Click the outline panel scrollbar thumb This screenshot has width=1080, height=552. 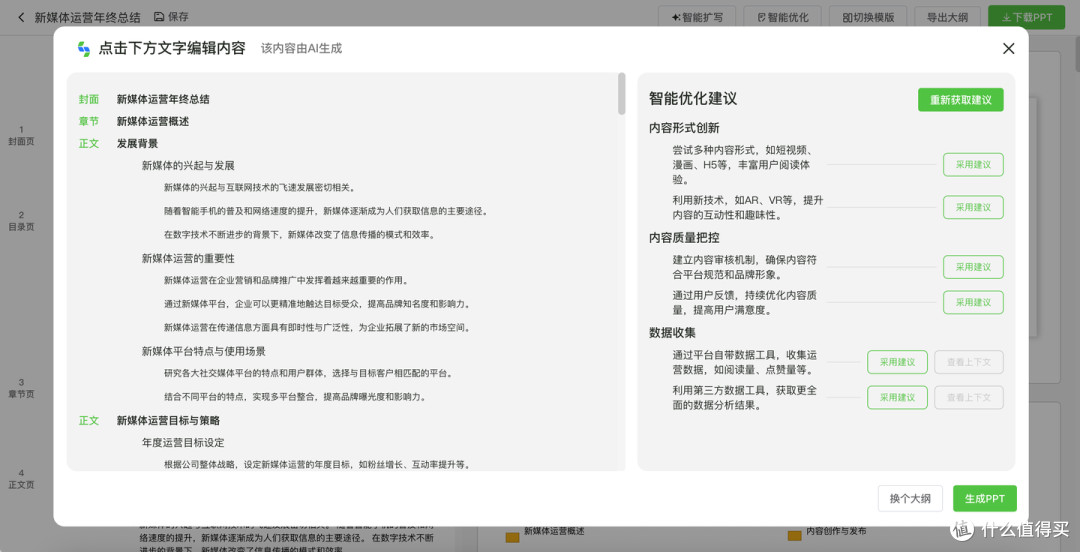(x=621, y=93)
